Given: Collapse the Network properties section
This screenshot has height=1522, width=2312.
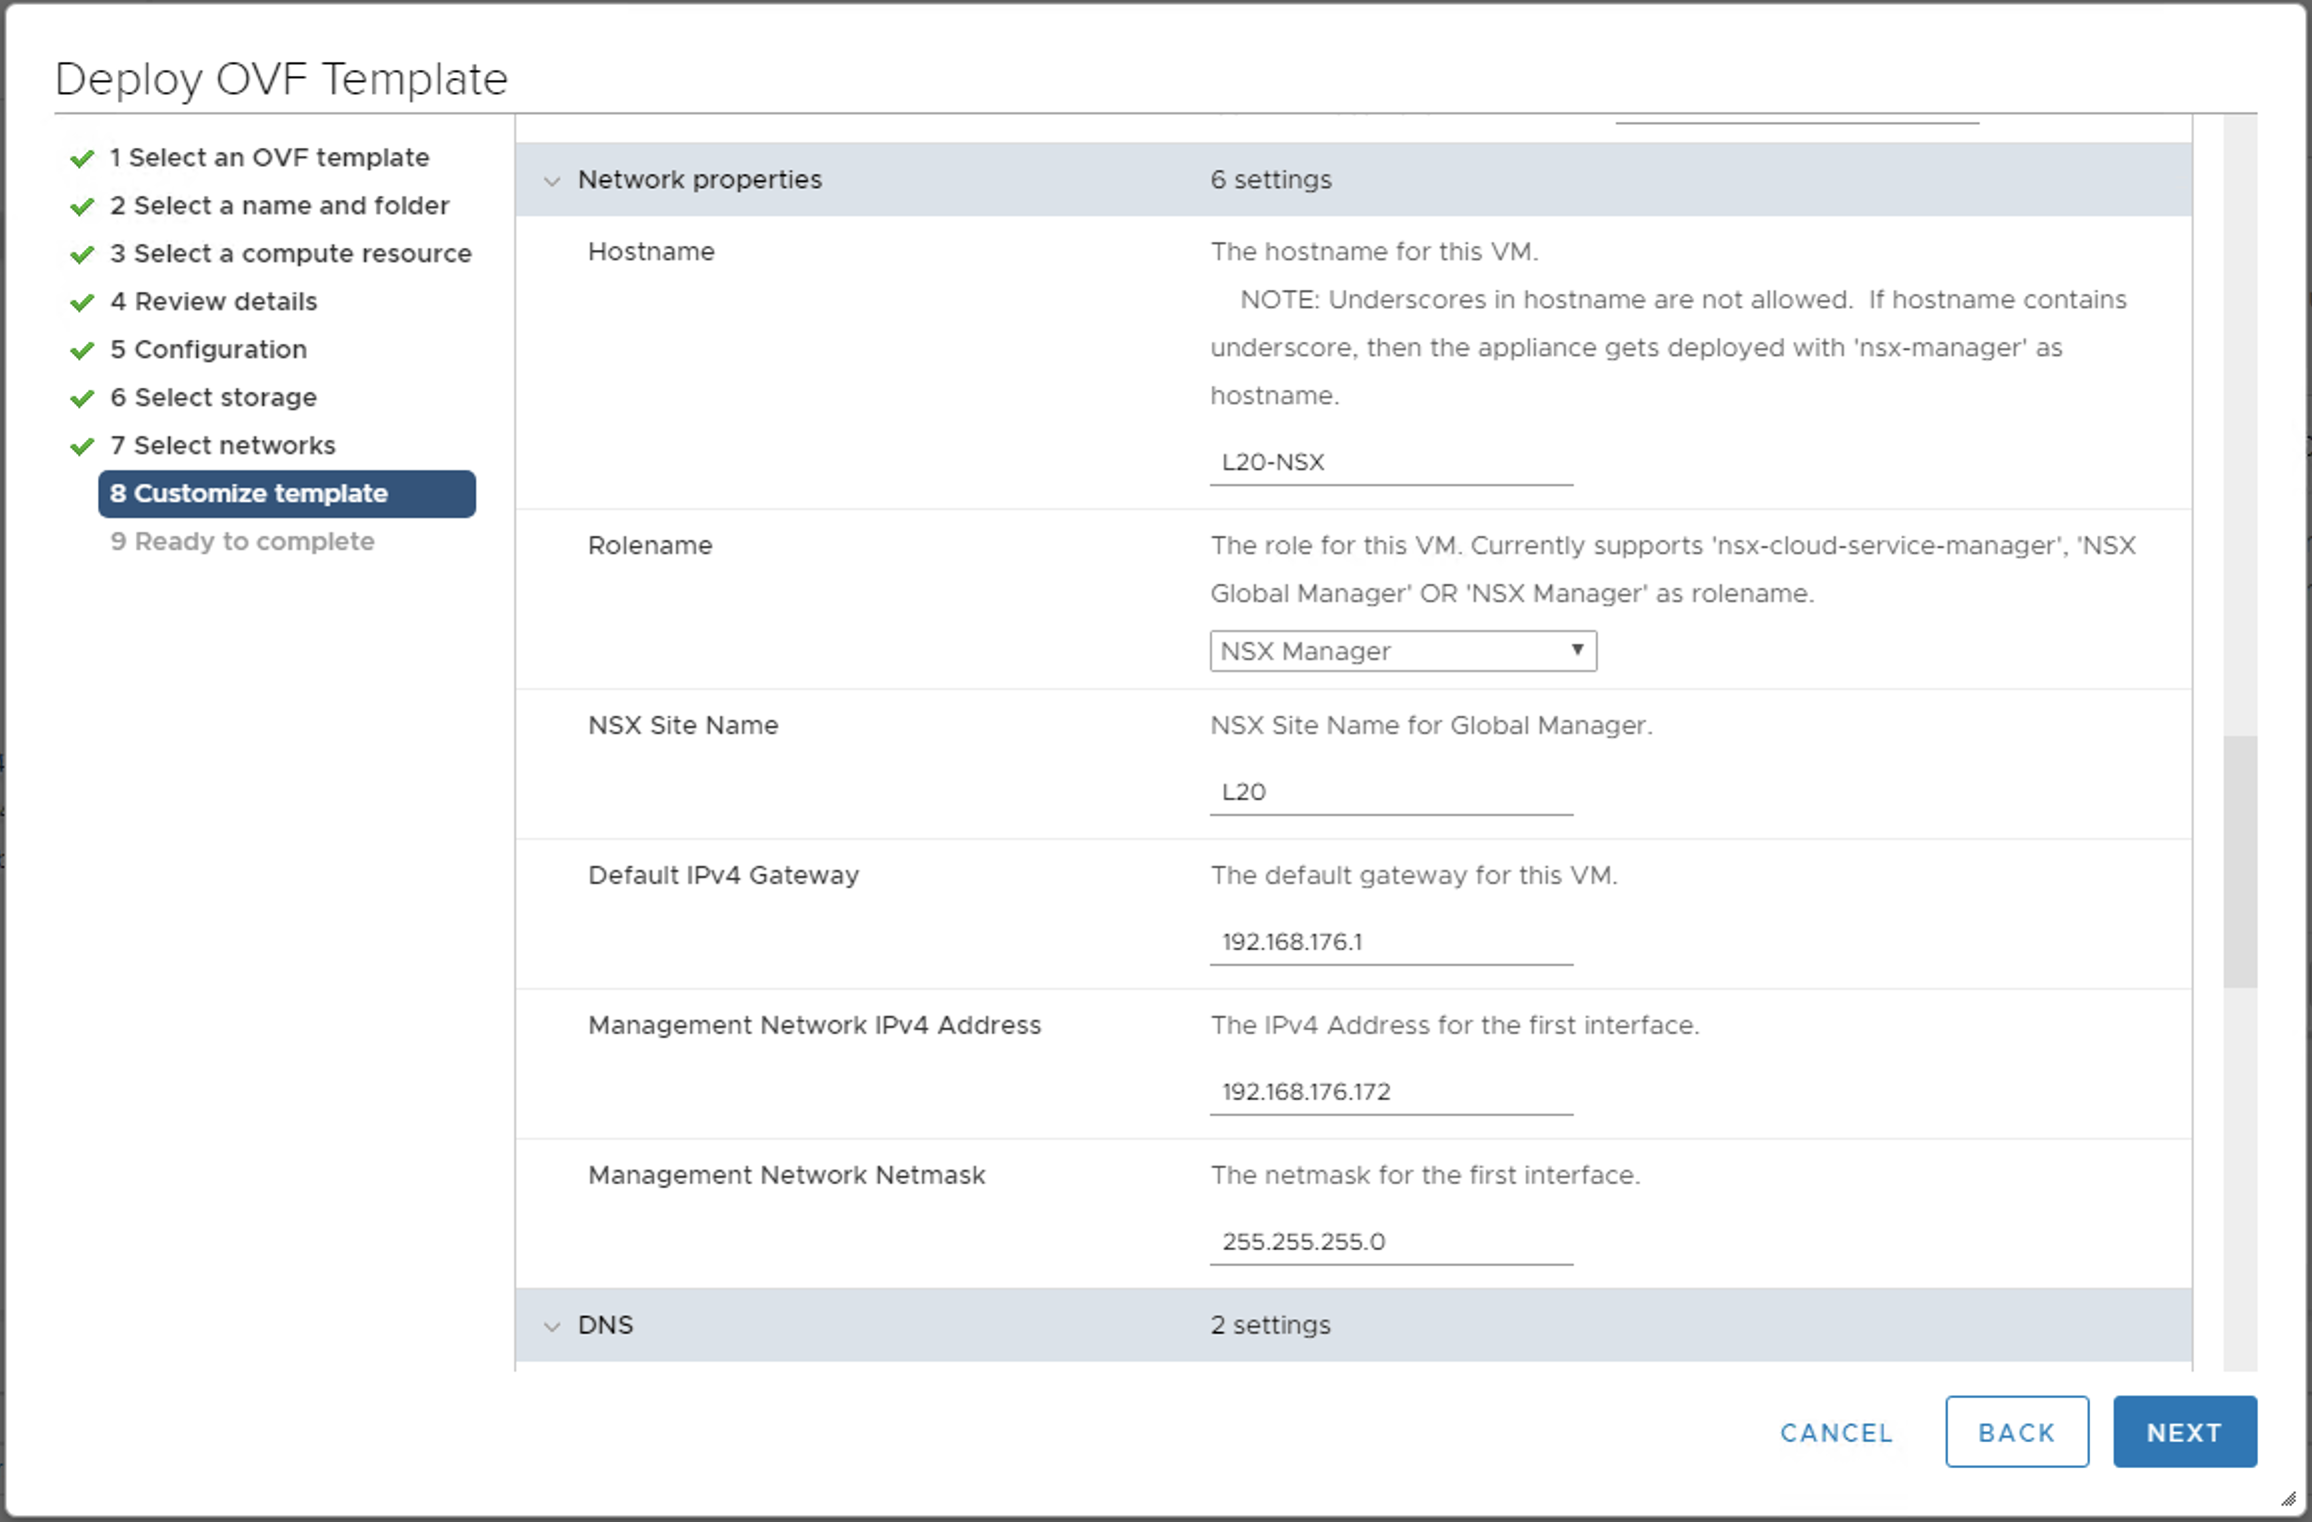Looking at the screenshot, I should point(552,181).
